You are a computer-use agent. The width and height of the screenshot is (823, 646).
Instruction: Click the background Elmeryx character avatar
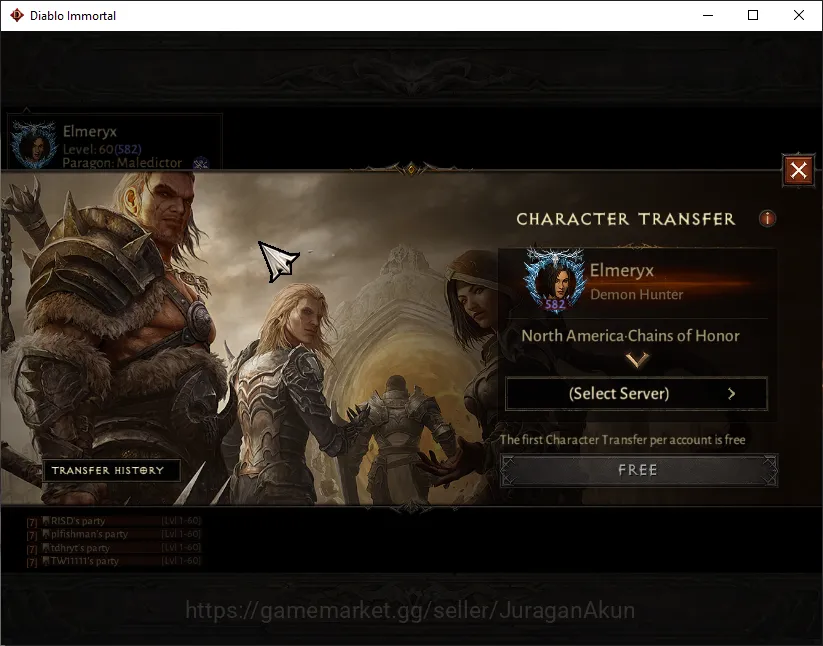pyautogui.click(x=34, y=145)
